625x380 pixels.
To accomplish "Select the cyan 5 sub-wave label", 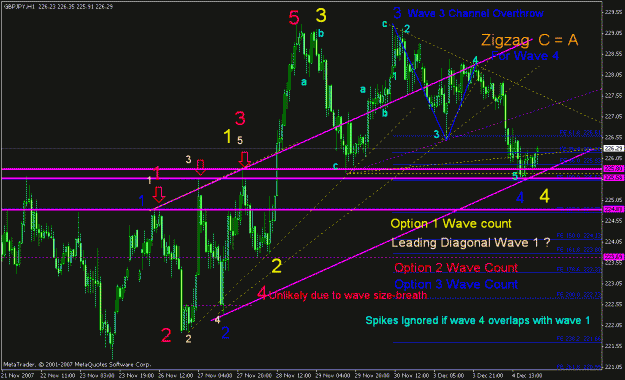I will pos(515,176).
